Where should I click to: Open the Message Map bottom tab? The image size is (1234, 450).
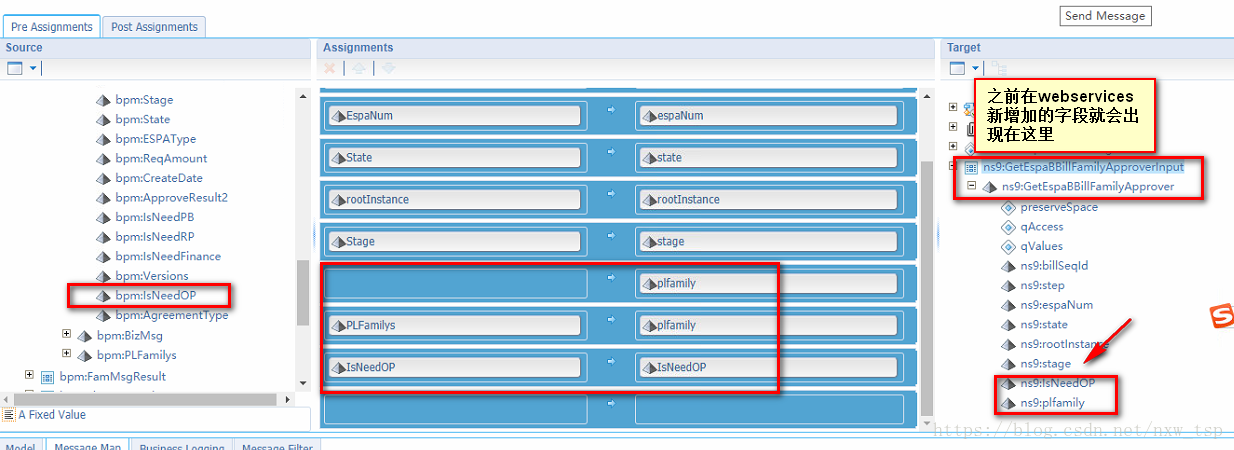(88, 446)
